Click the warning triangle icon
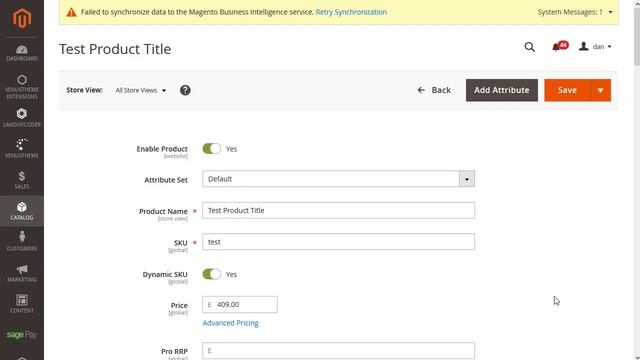Screen dimensions: 640x360 coord(71,12)
